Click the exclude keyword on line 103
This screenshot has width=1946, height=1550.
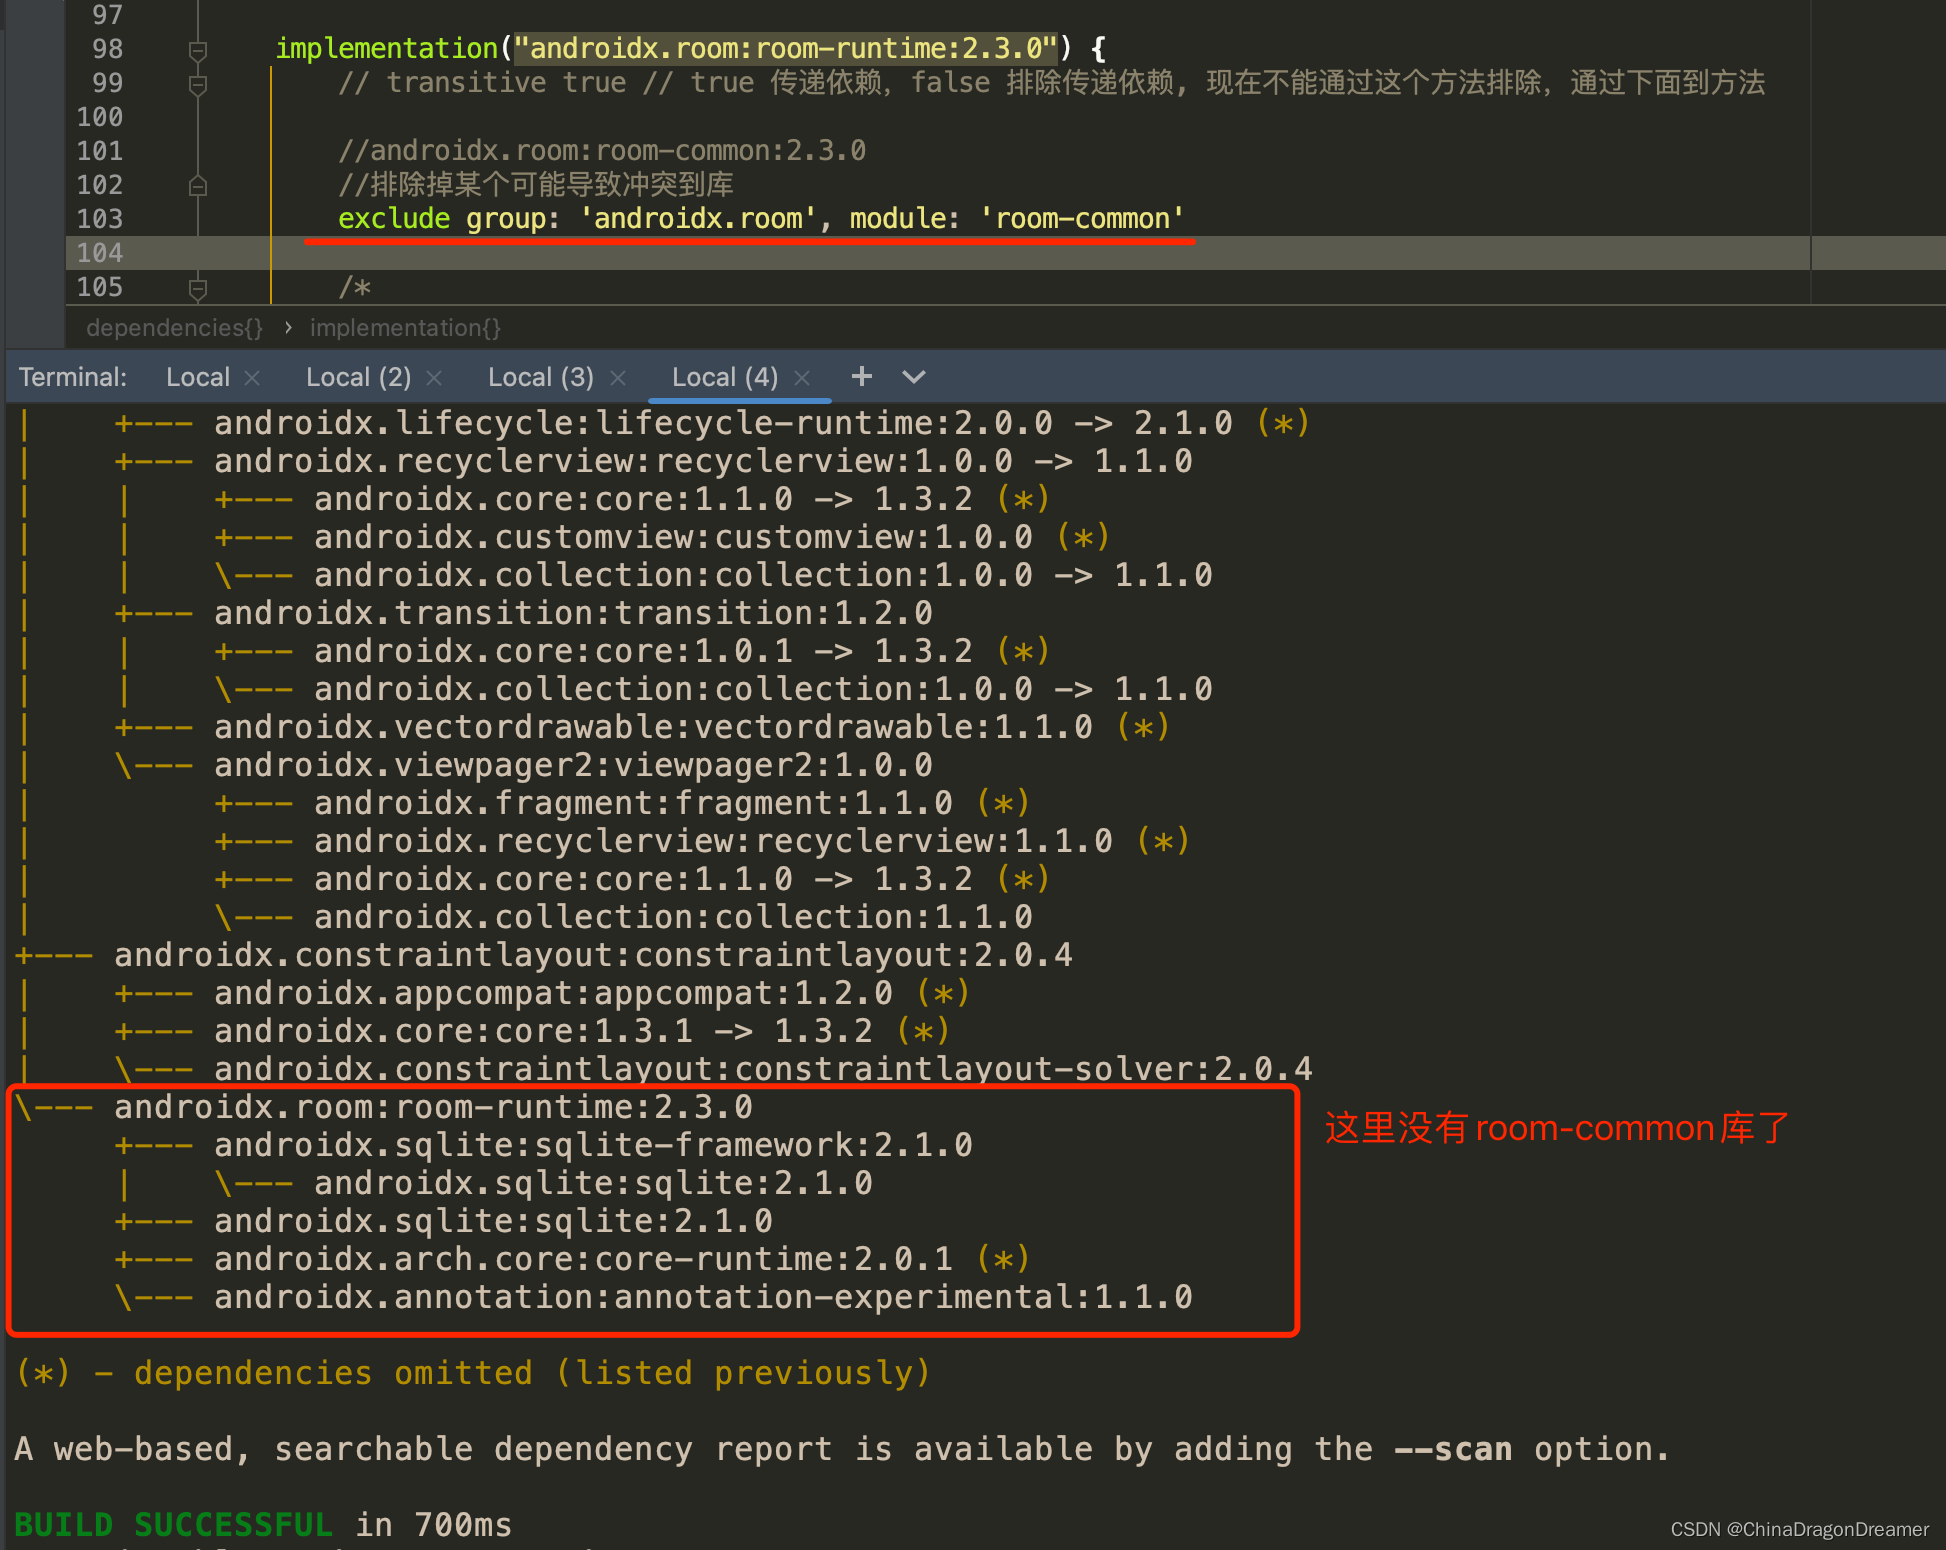[394, 219]
